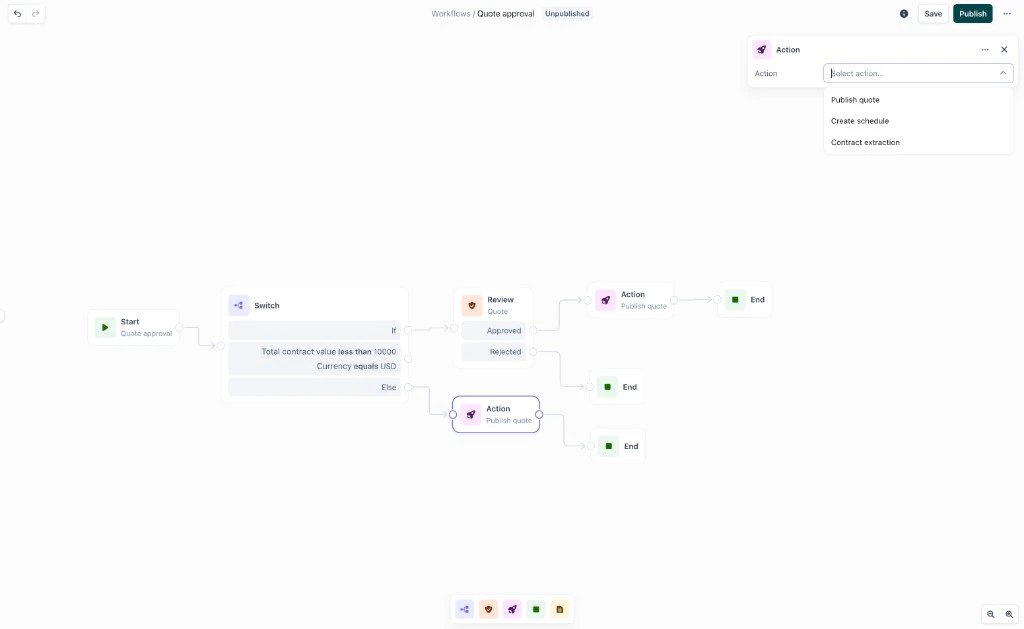Select the green End node icon in the palette
Viewport: 1024px width, 629px height.
pos(535,609)
